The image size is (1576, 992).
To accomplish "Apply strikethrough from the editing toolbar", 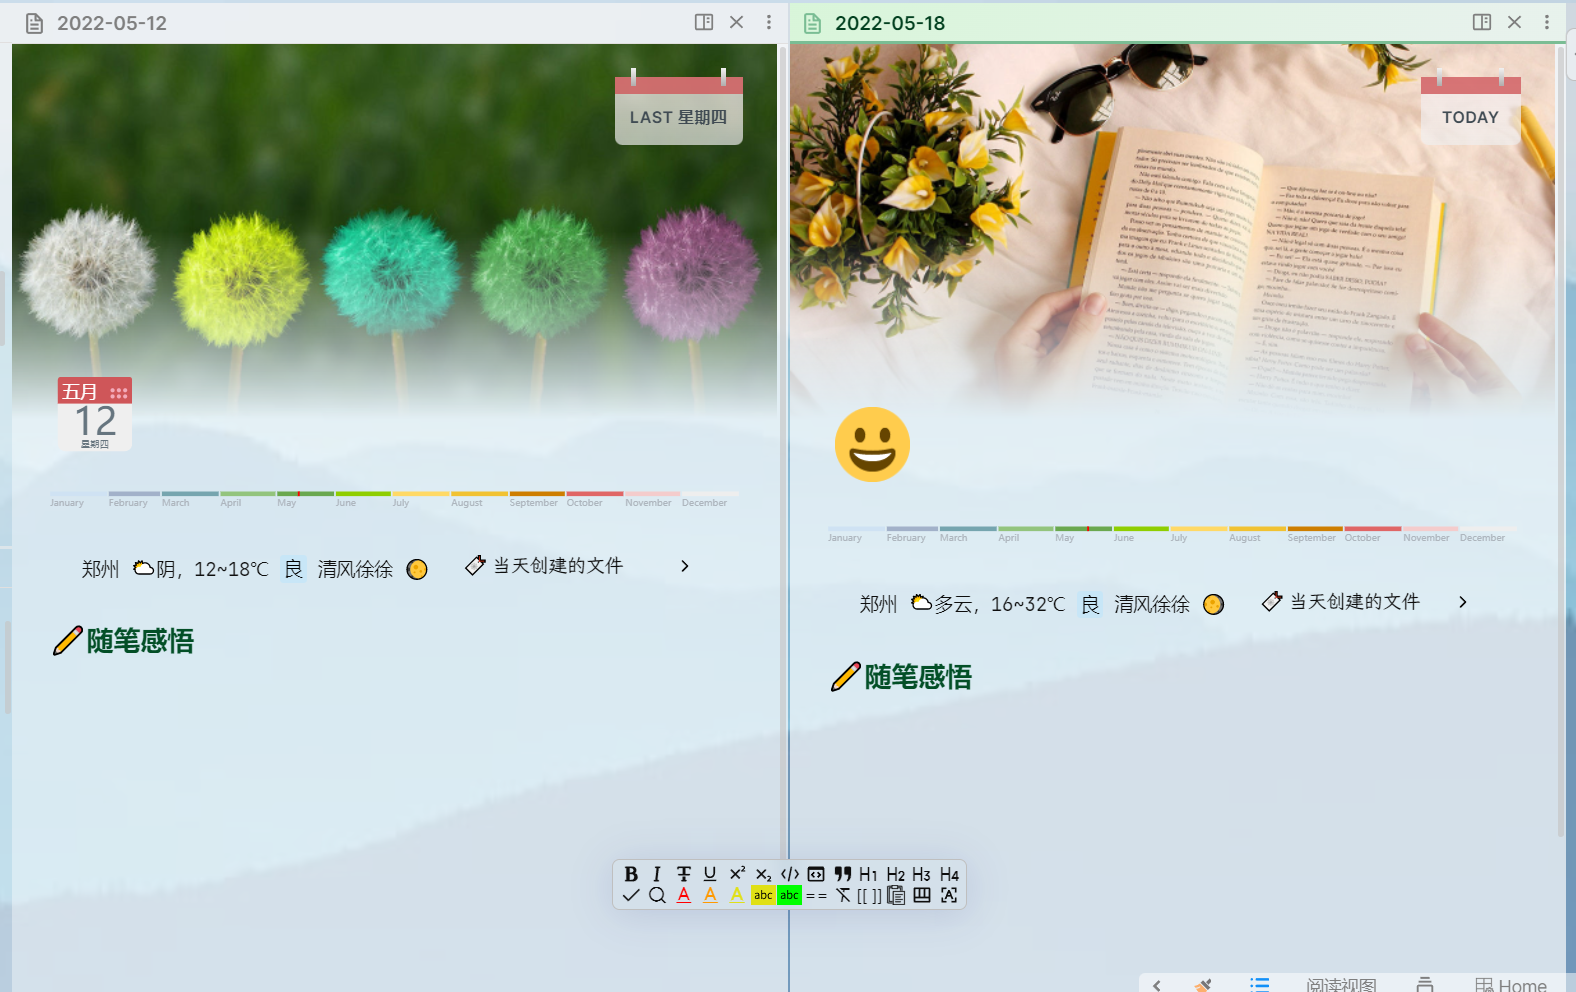I will 683,874.
